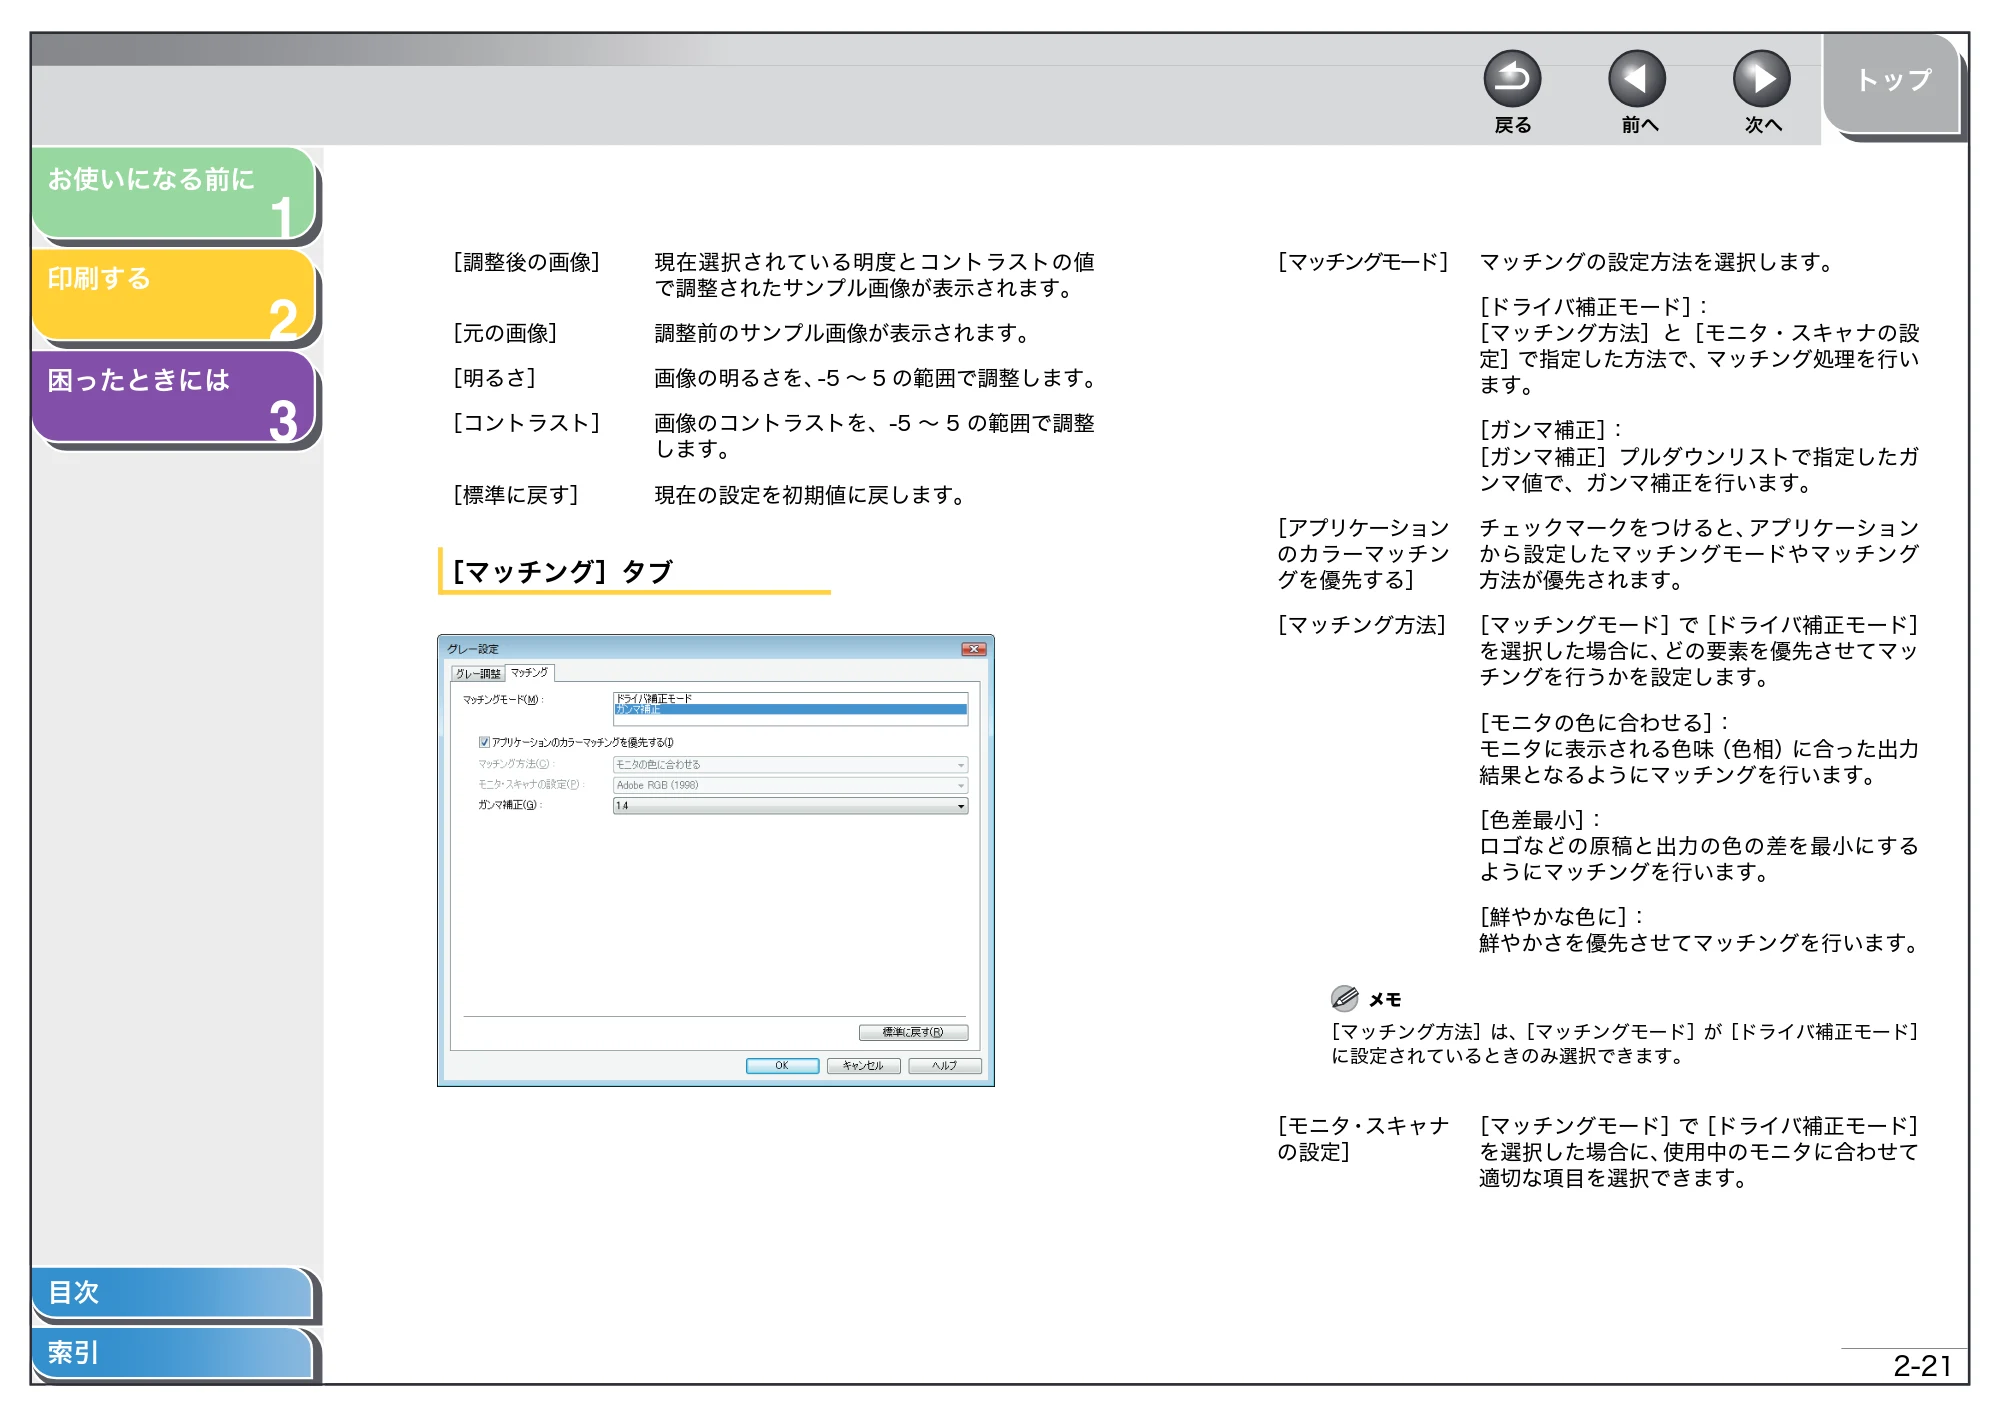Click the [調整後の画像] term
This screenshot has height=1414, width=2000.
coord(527,262)
